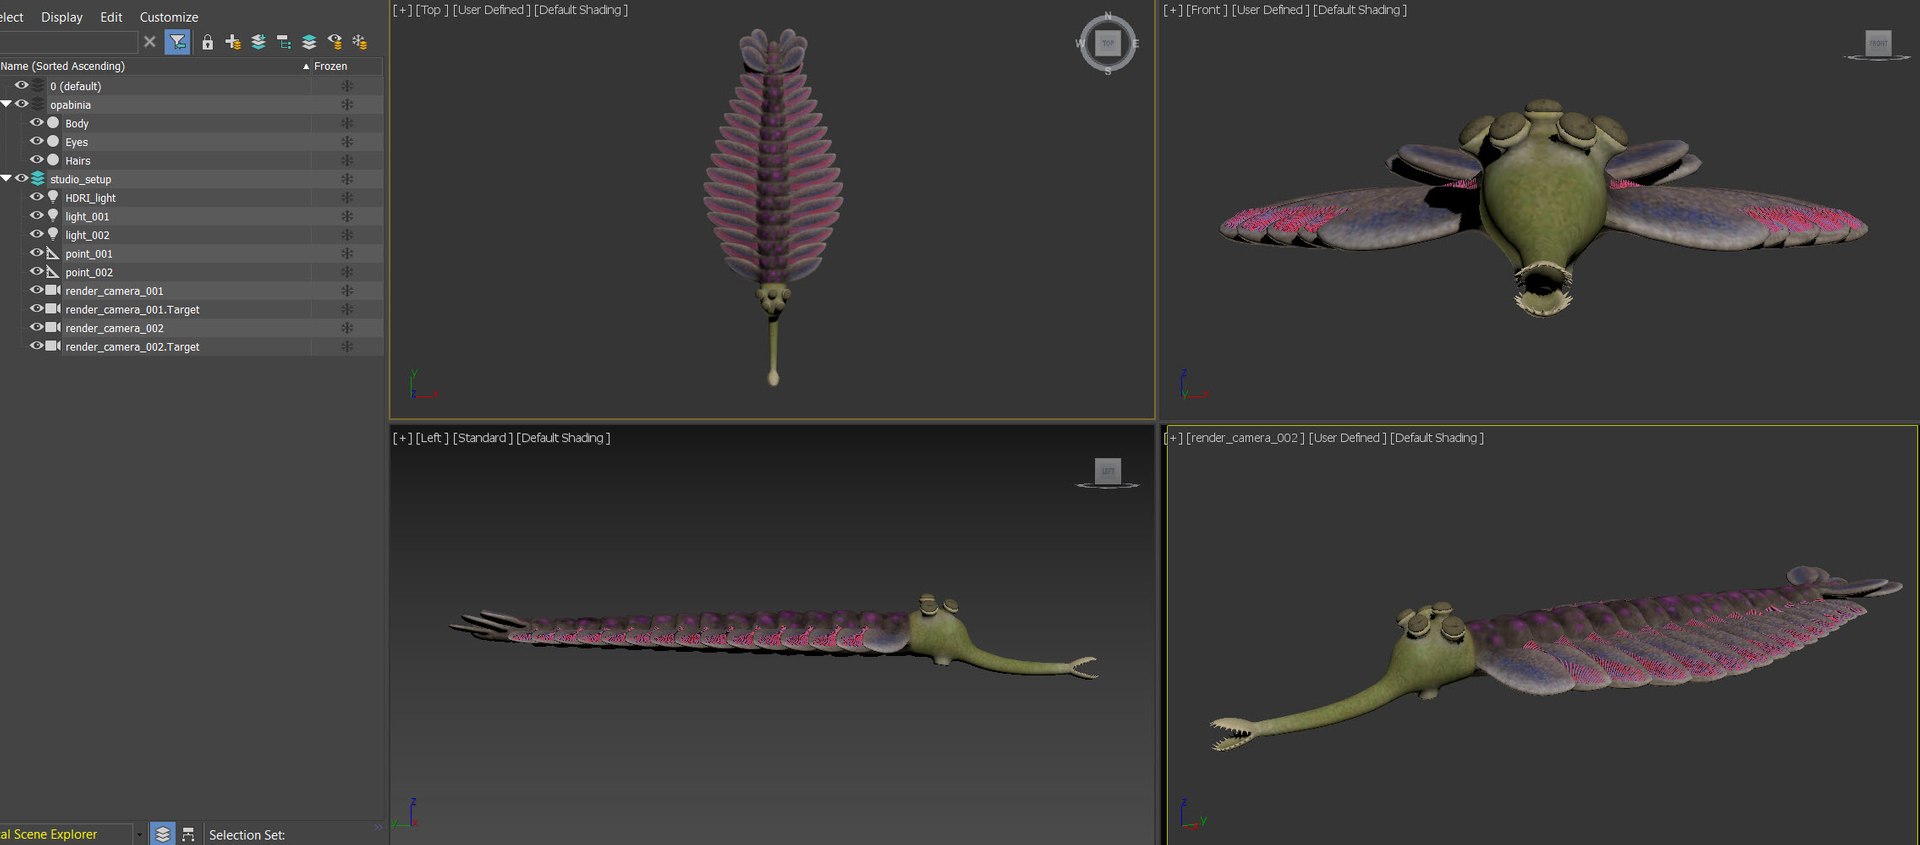Open Left viewport [Left] view label
The height and width of the screenshot is (845, 1920).
coord(432,438)
